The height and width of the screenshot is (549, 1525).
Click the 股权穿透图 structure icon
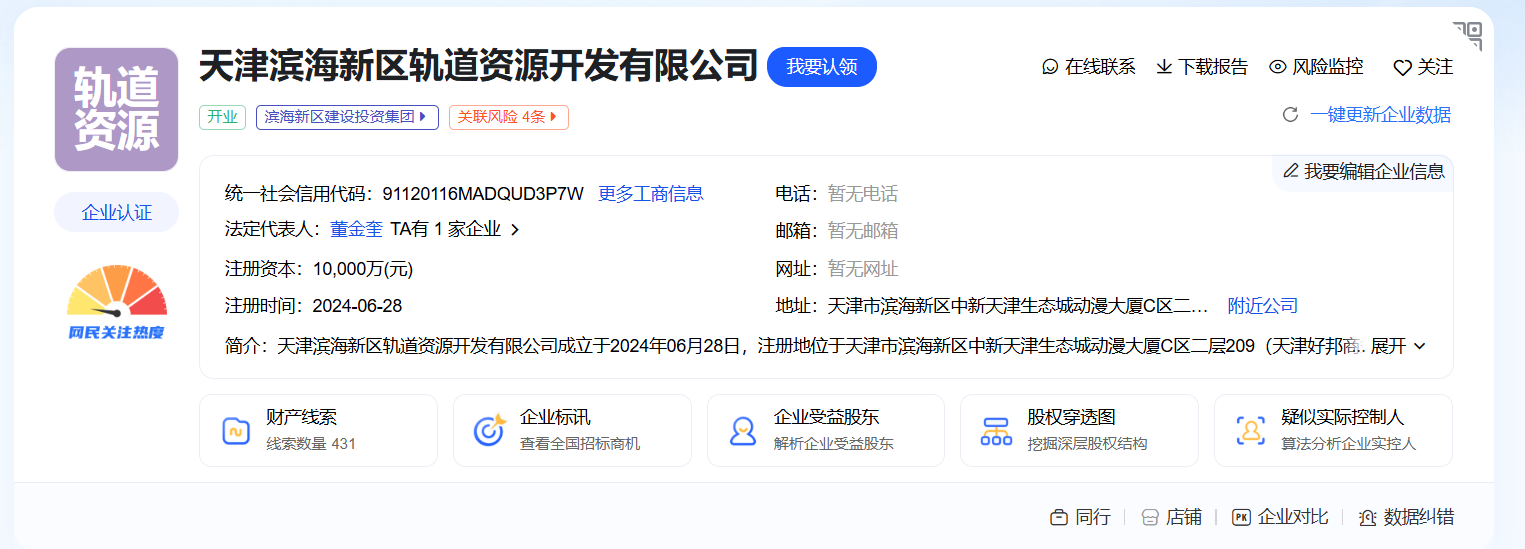pyautogui.click(x=996, y=431)
